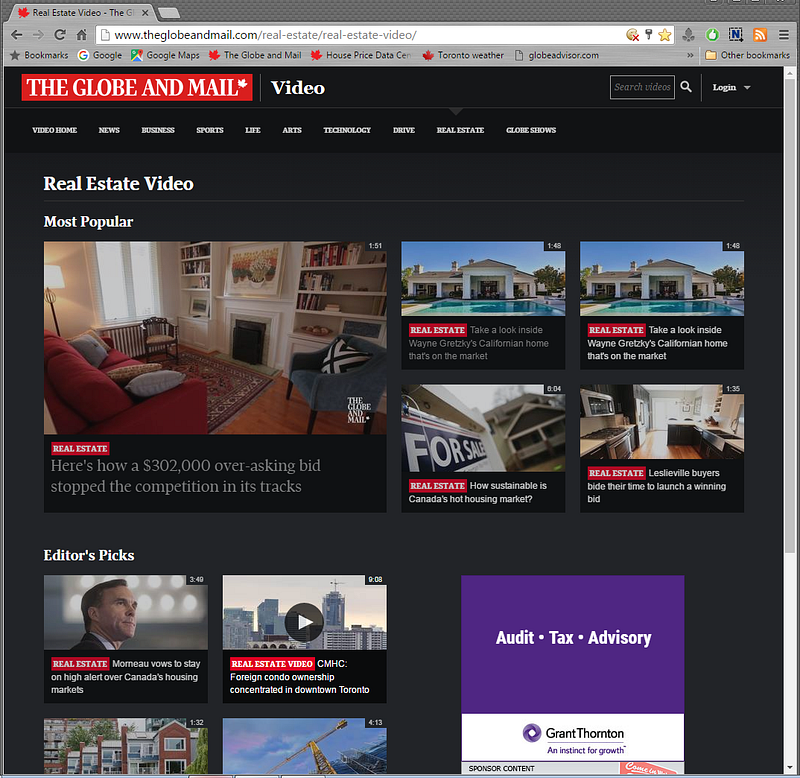Play the Morneau video thumbnail
The image size is (800, 778).
(x=126, y=613)
